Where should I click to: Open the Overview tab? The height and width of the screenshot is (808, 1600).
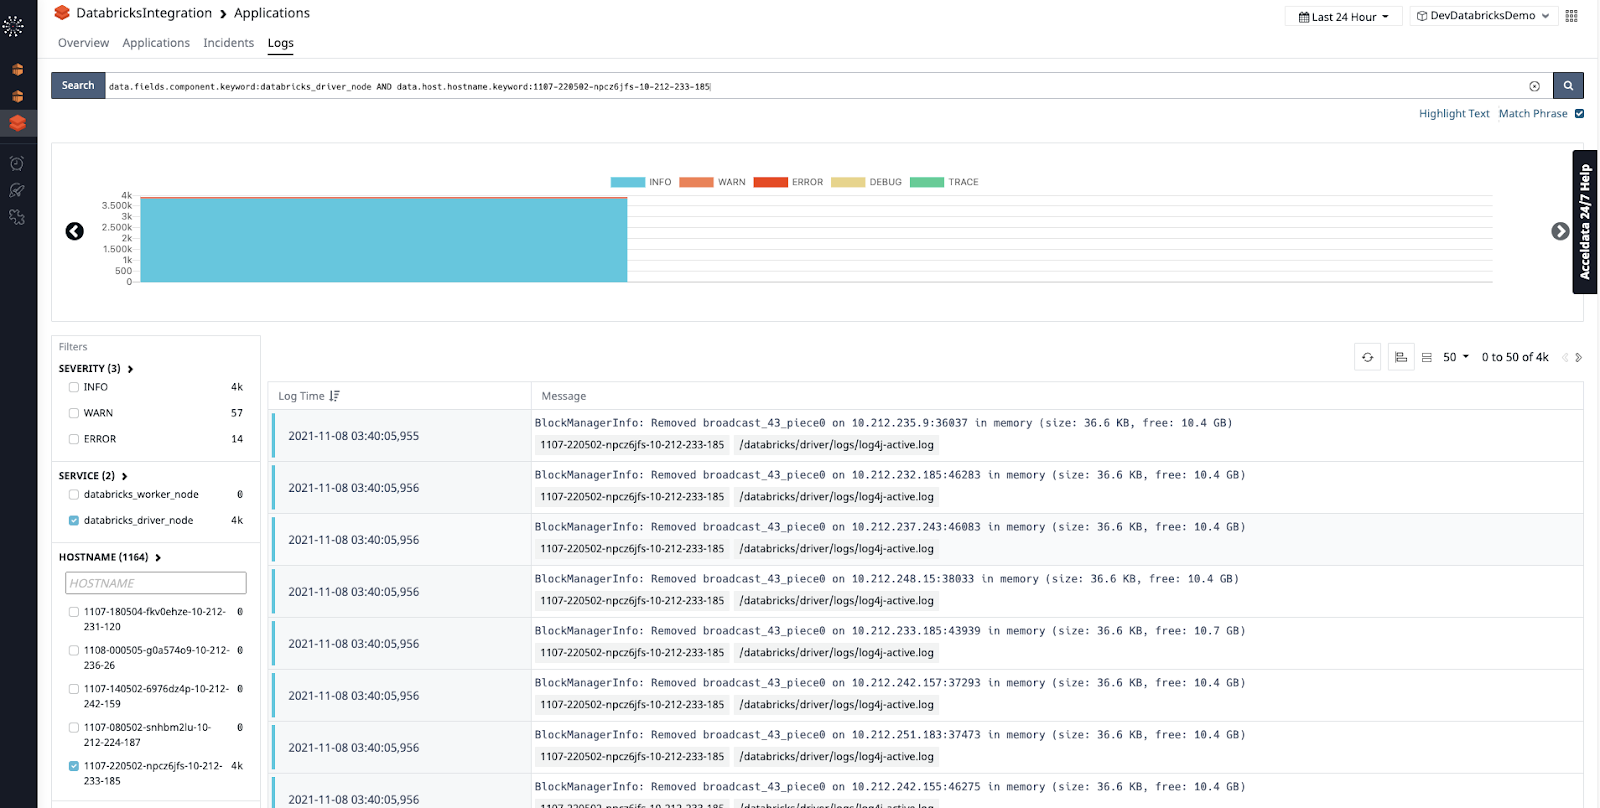click(x=83, y=43)
